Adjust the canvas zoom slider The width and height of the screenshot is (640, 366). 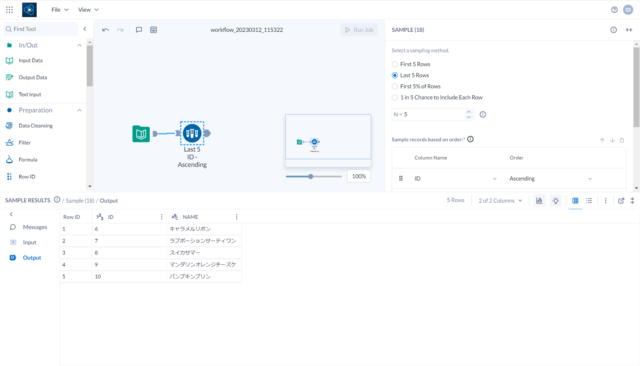(x=311, y=177)
